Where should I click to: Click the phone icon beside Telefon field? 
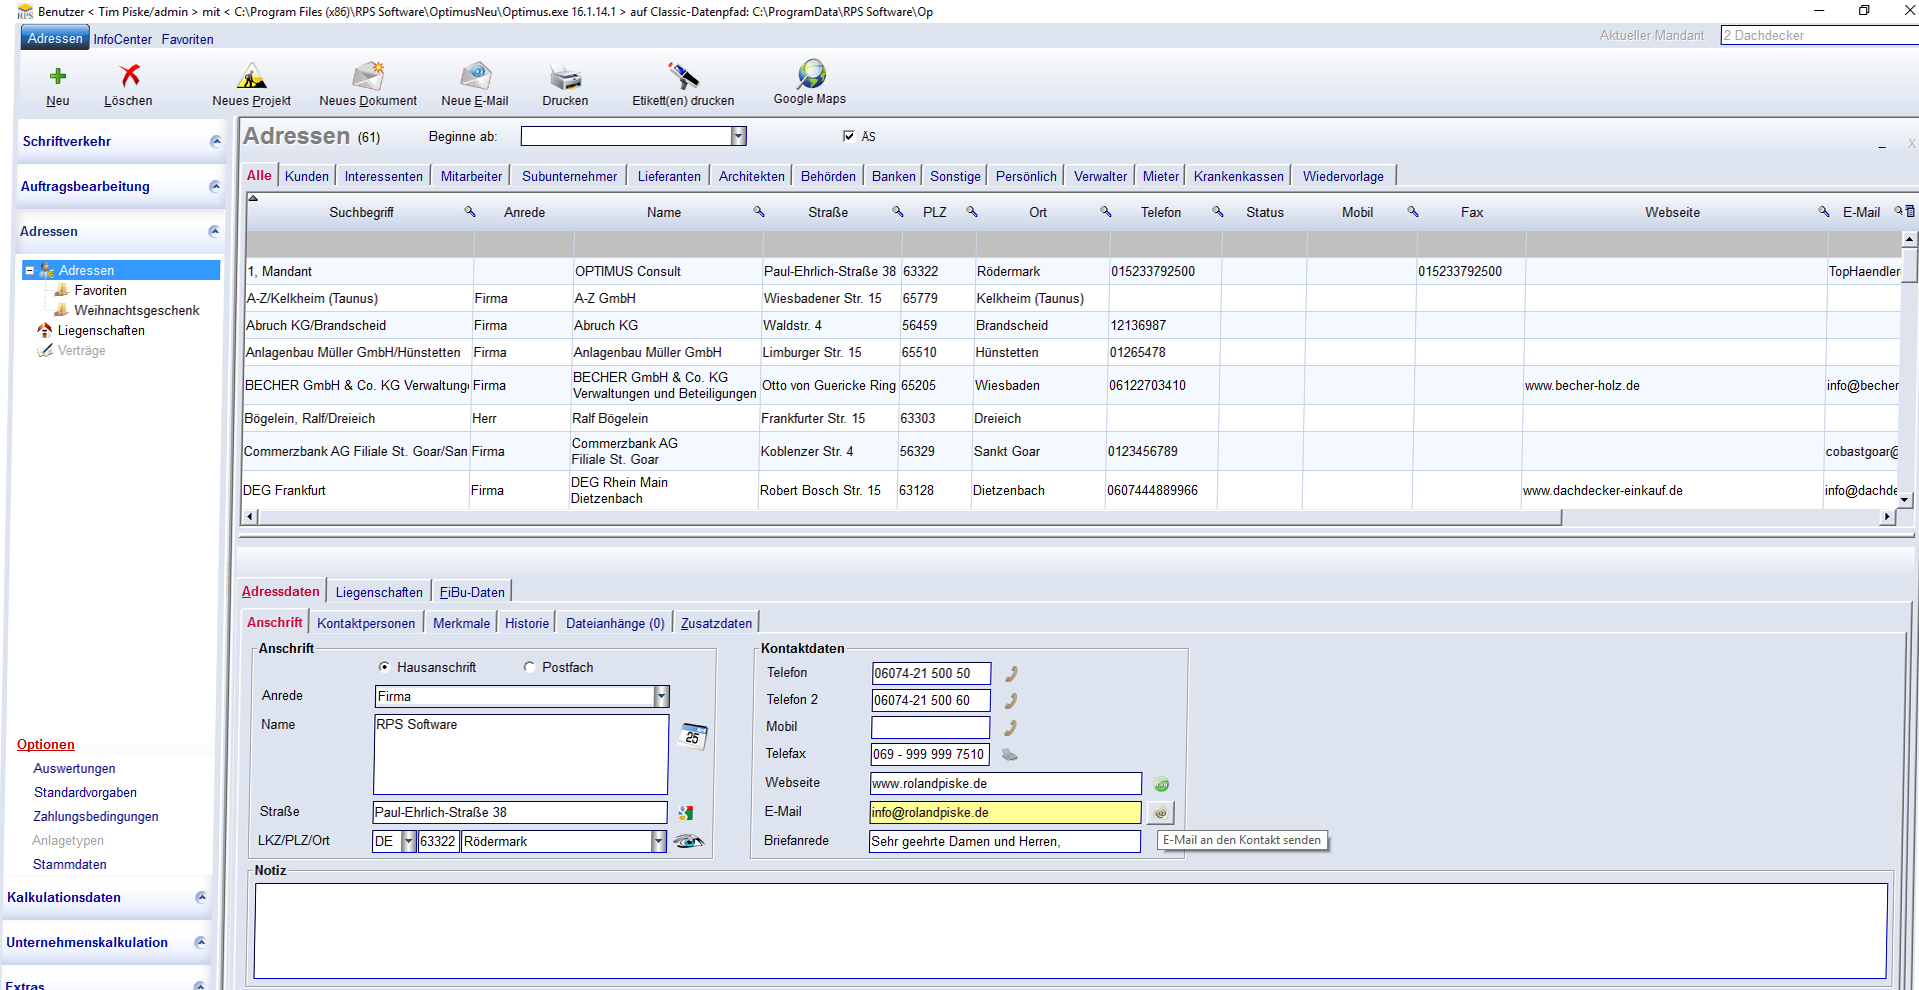tap(1011, 674)
